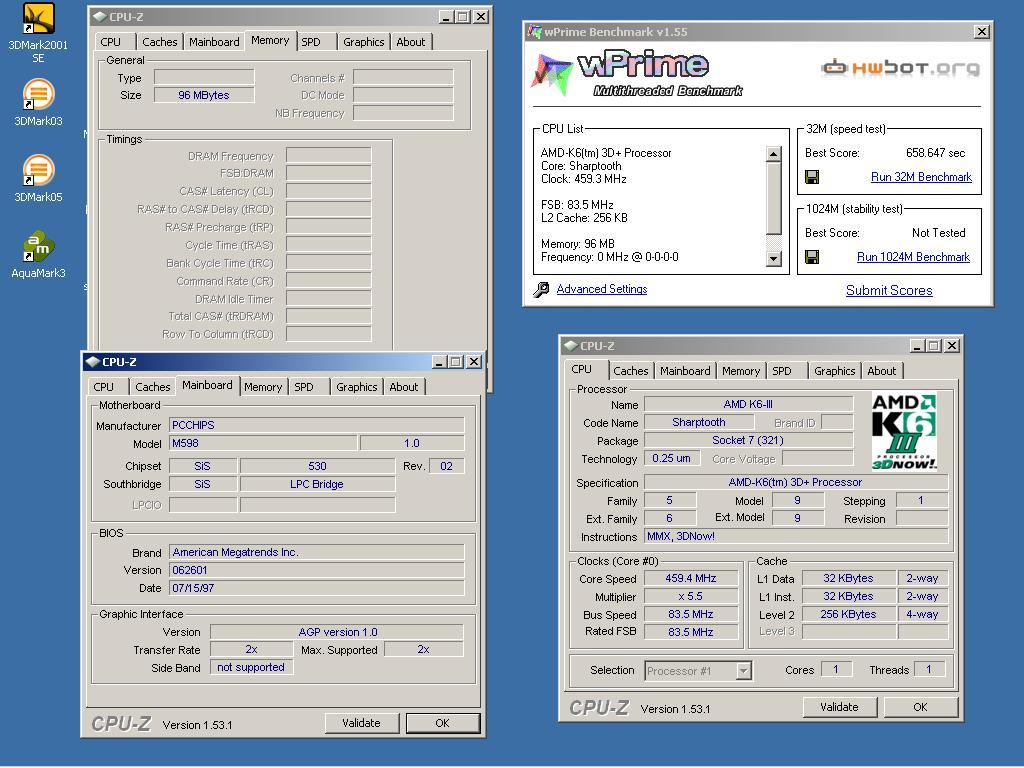Switch to the Graphics tab in the Memory window
The height and width of the screenshot is (768, 1024).
[x=364, y=42]
